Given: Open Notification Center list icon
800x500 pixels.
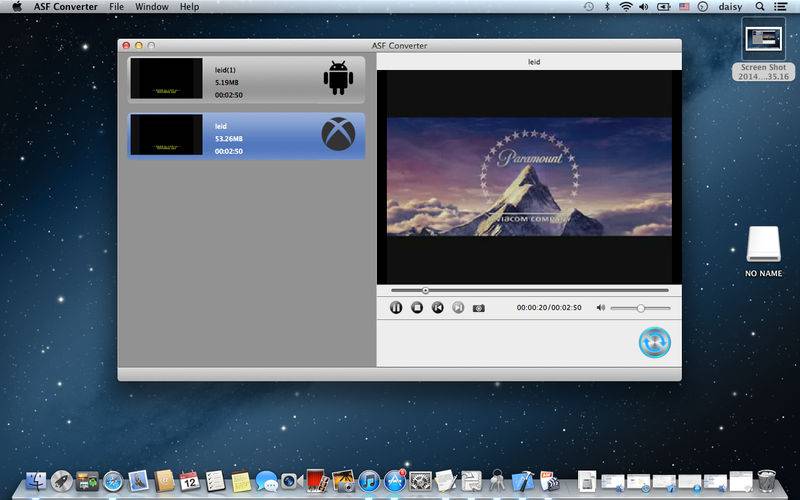Looking at the screenshot, I should click(x=780, y=7).
